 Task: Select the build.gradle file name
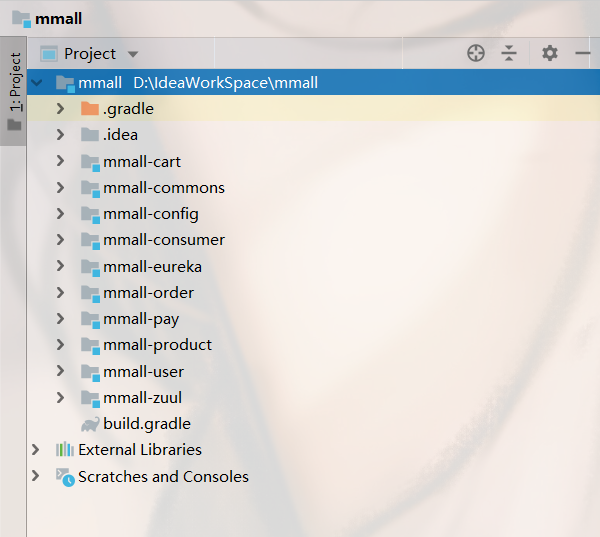click(x=147, y=424)
